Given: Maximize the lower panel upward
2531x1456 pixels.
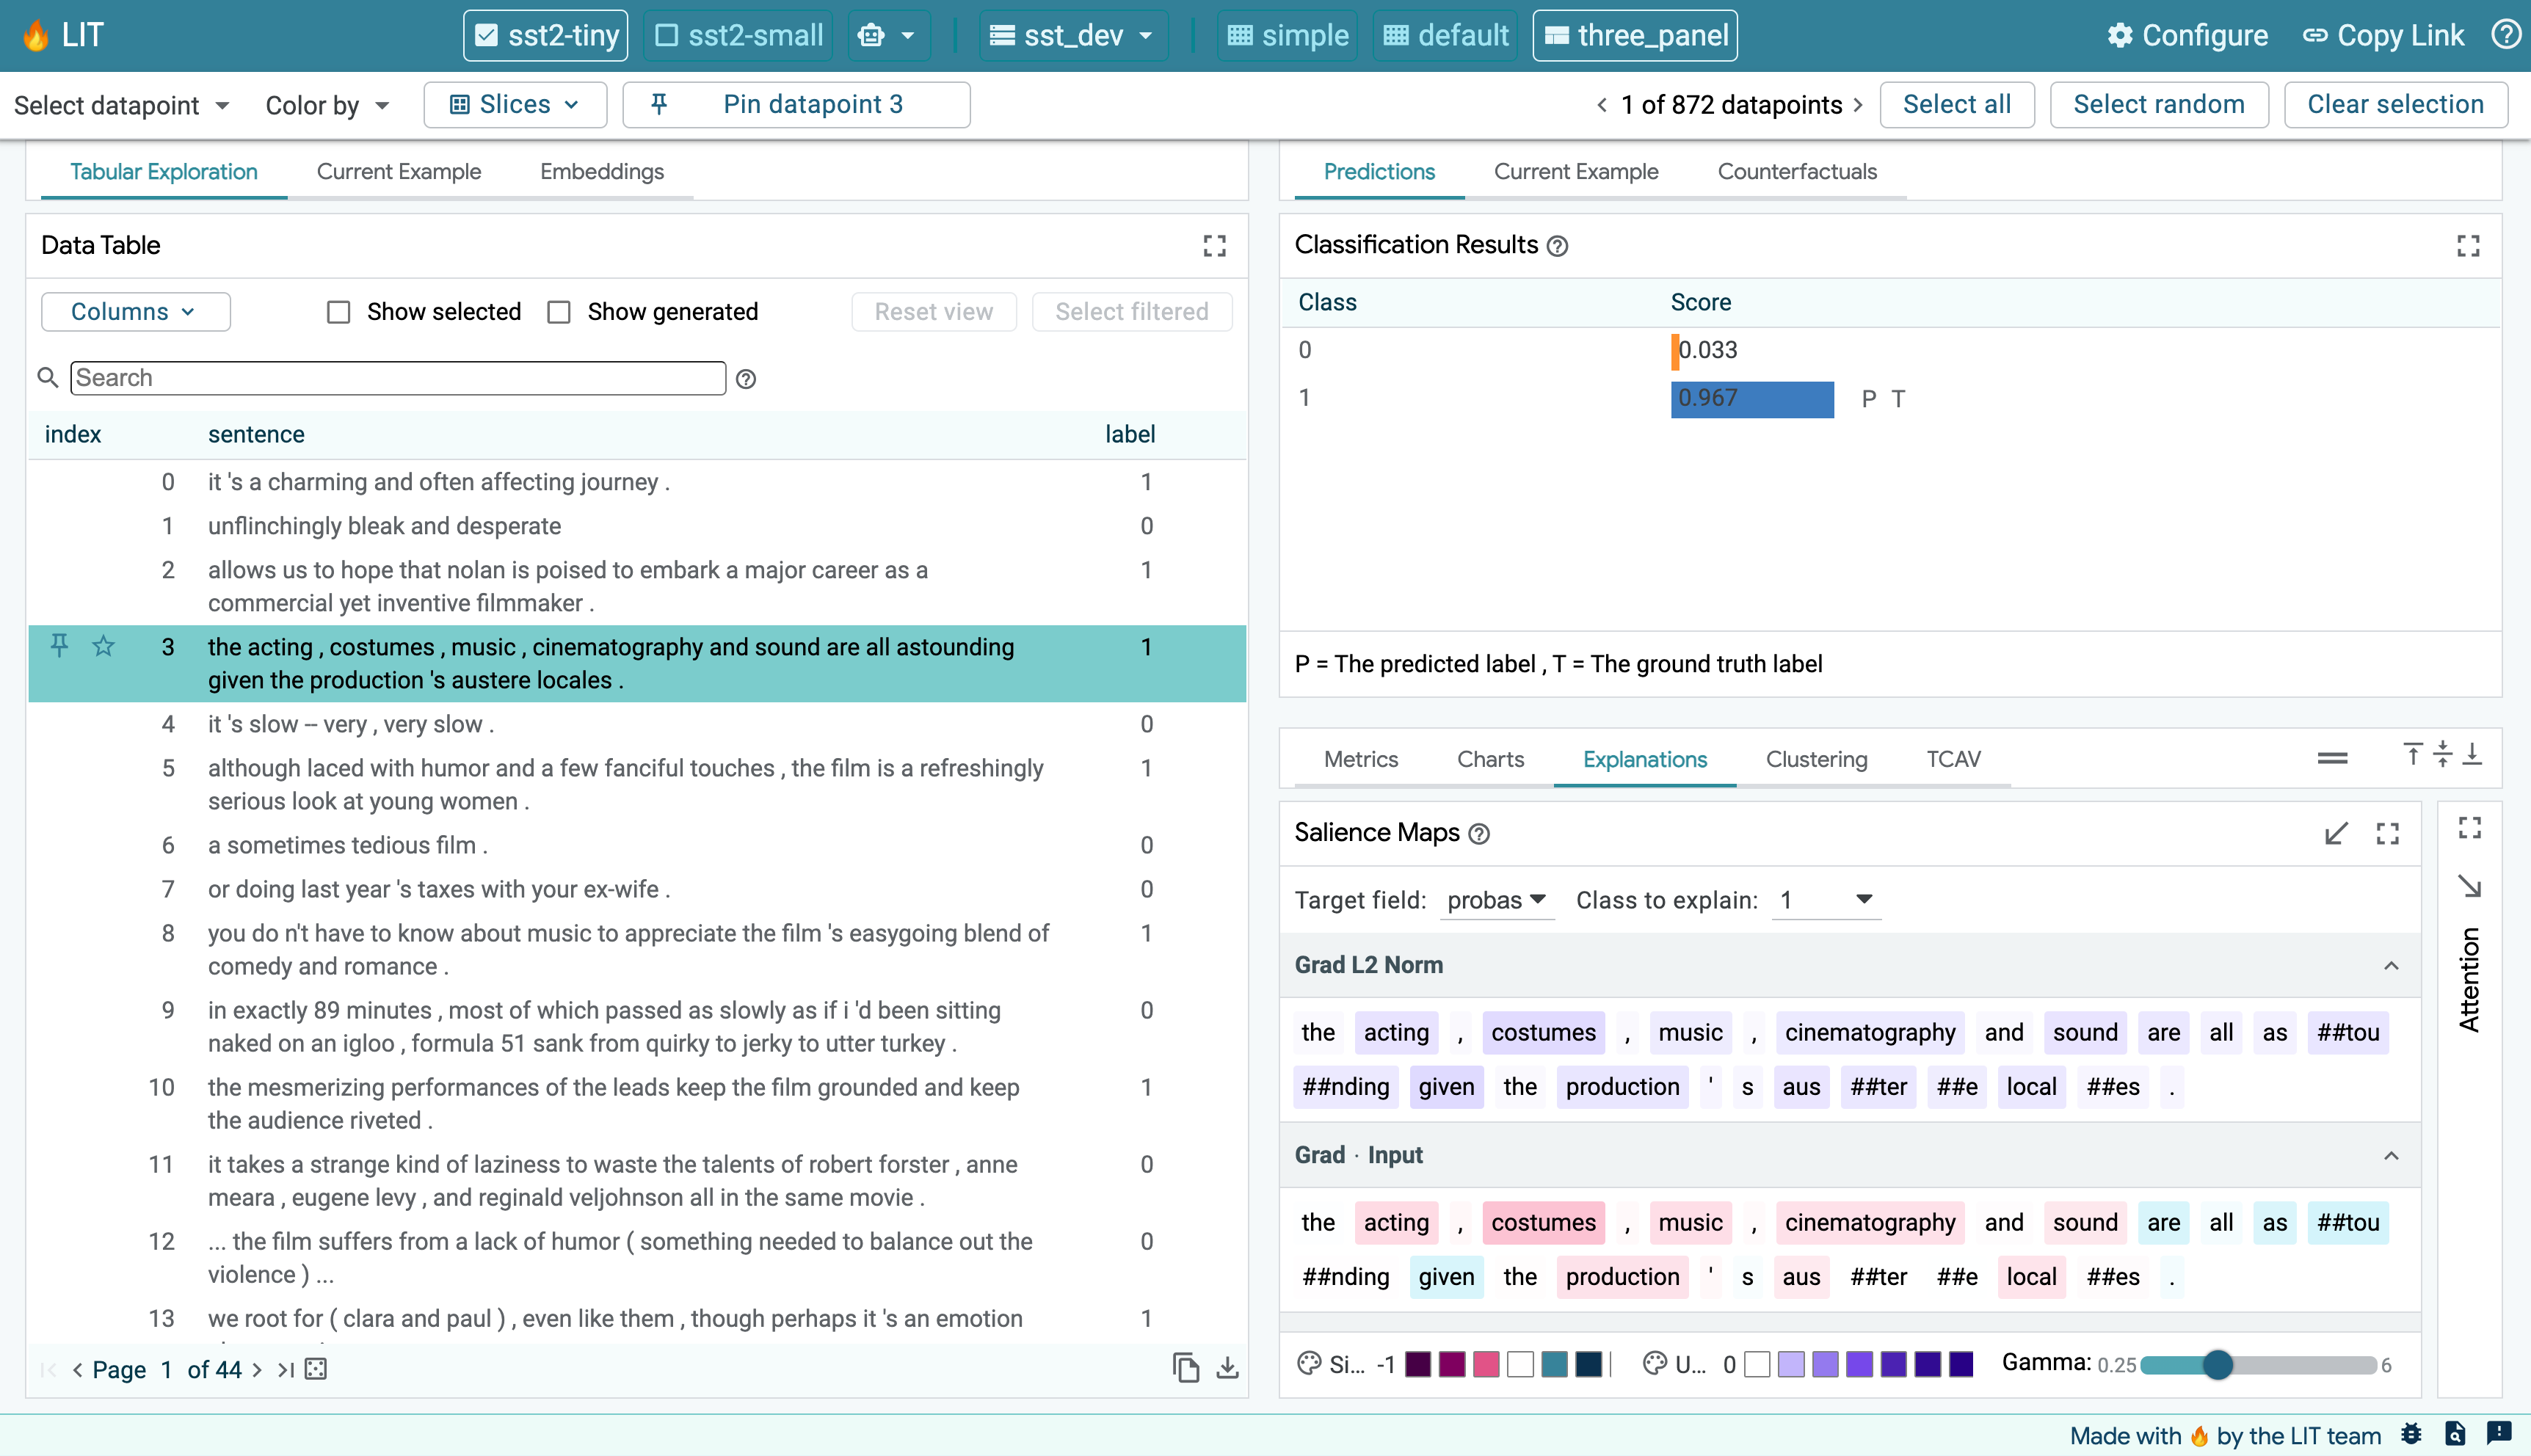Looking at the screenshot, I should pos(2412,754).
